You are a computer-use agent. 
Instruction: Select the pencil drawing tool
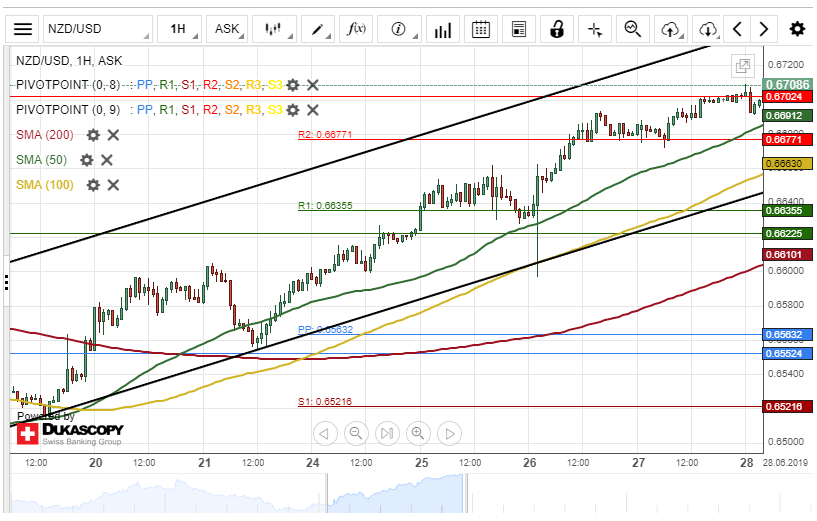click(x=320, y=29)
